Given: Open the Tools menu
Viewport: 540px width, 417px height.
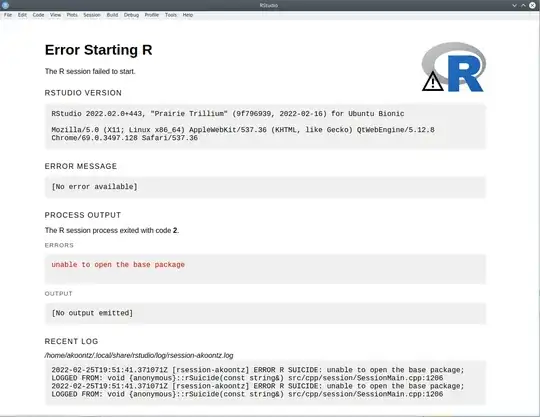Looking at the screenshot, I should (x=171, y=15).
